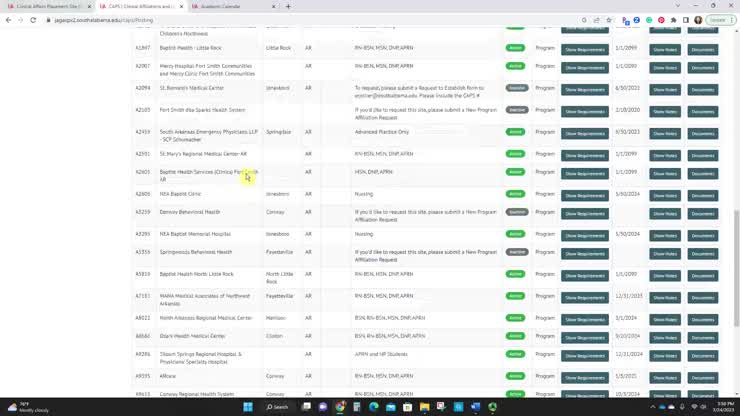Click the browser forward arrow
The image size is (740, 416).
pyautogui.click(x=20, y=20)
